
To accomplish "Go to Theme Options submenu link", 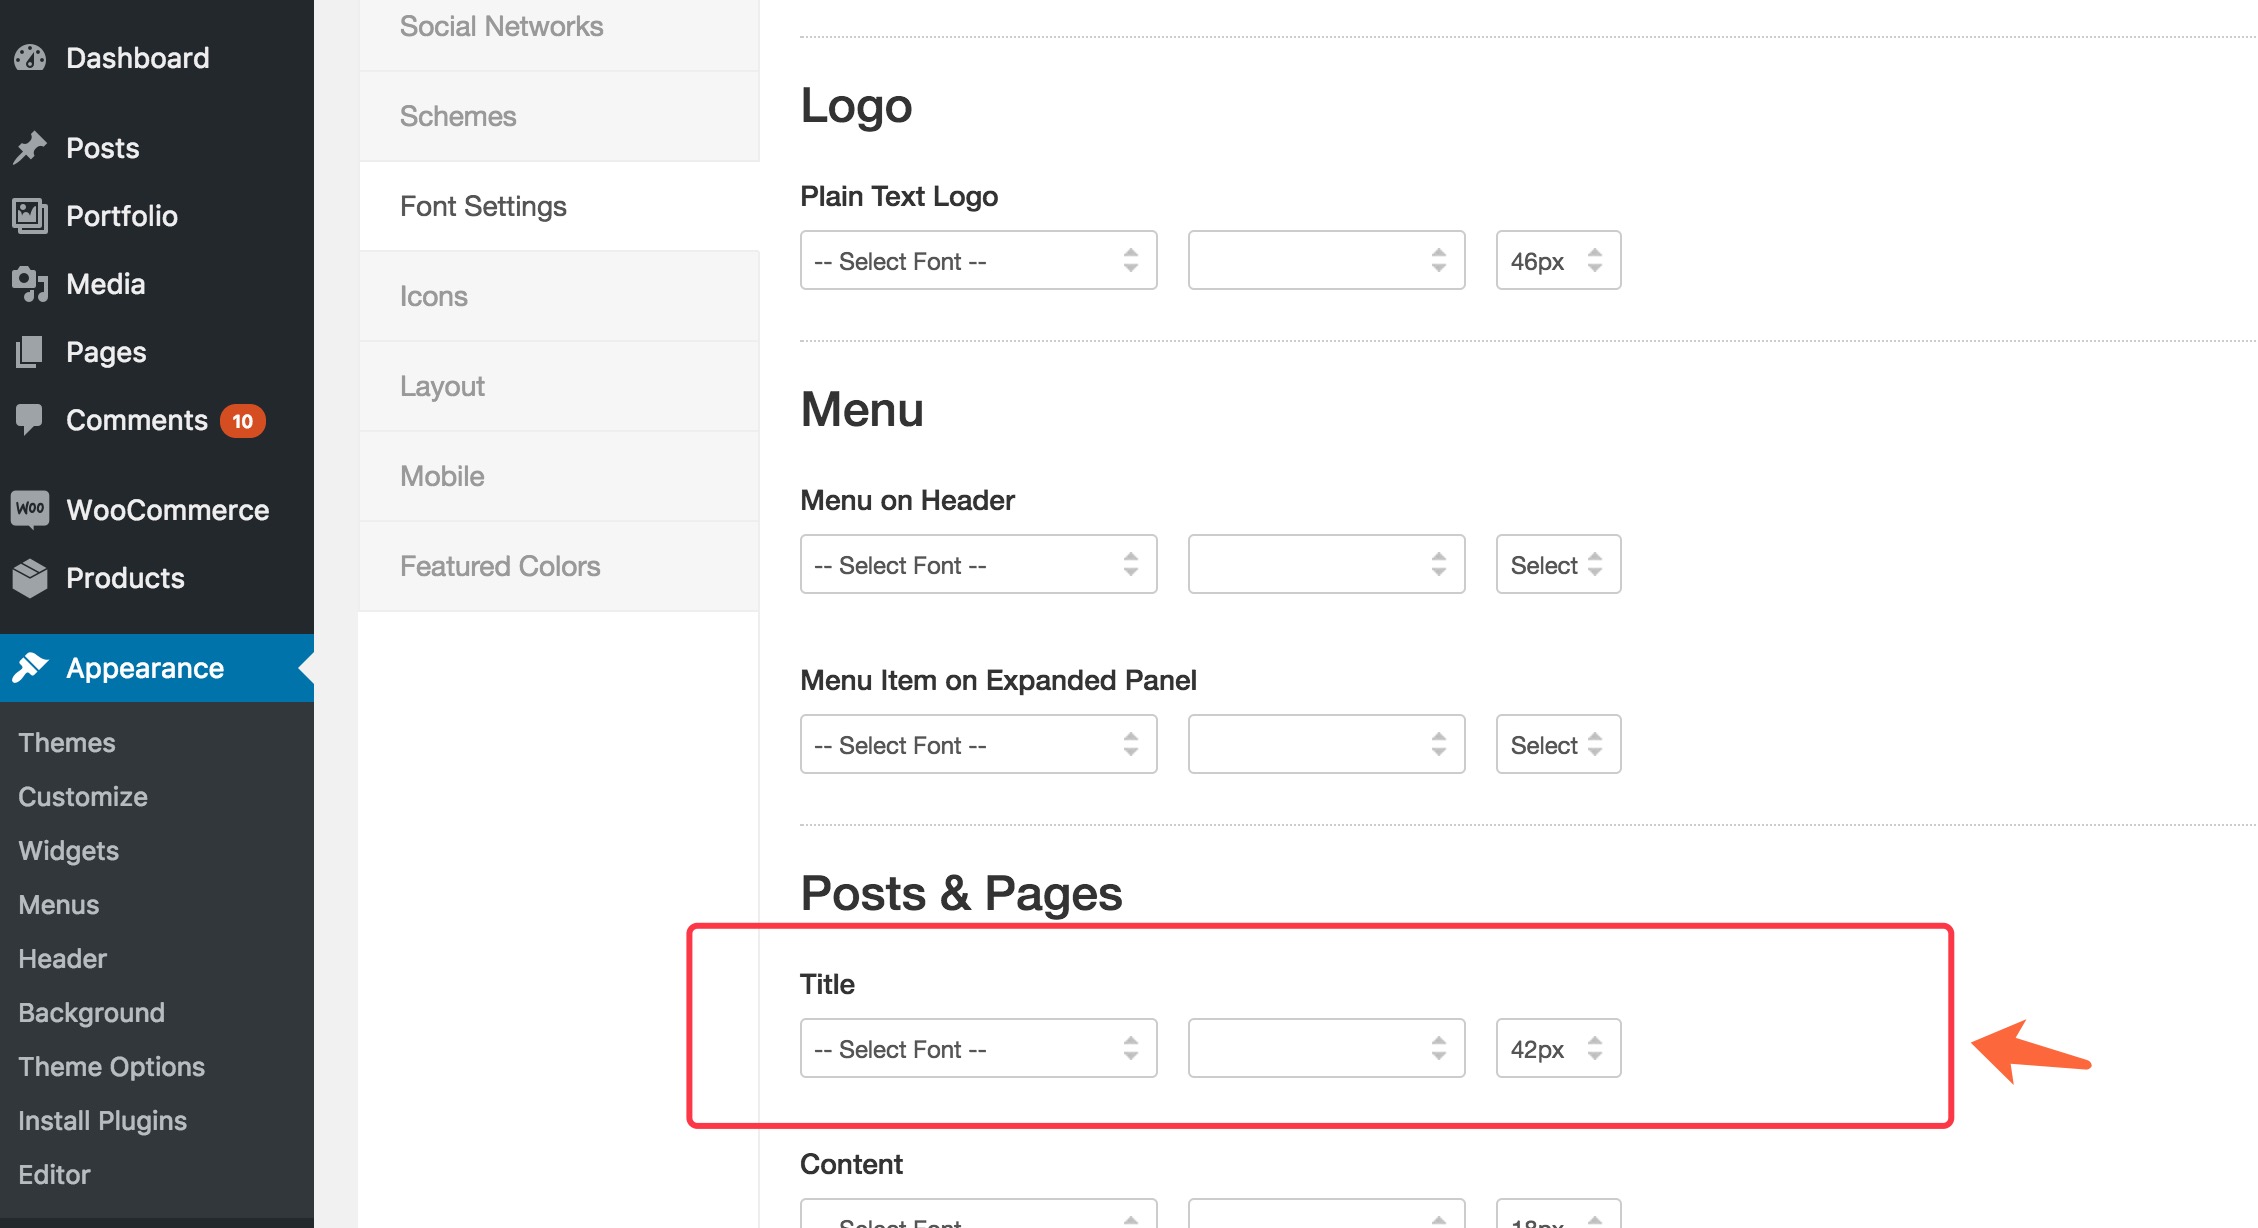I will click(111, 1067).
